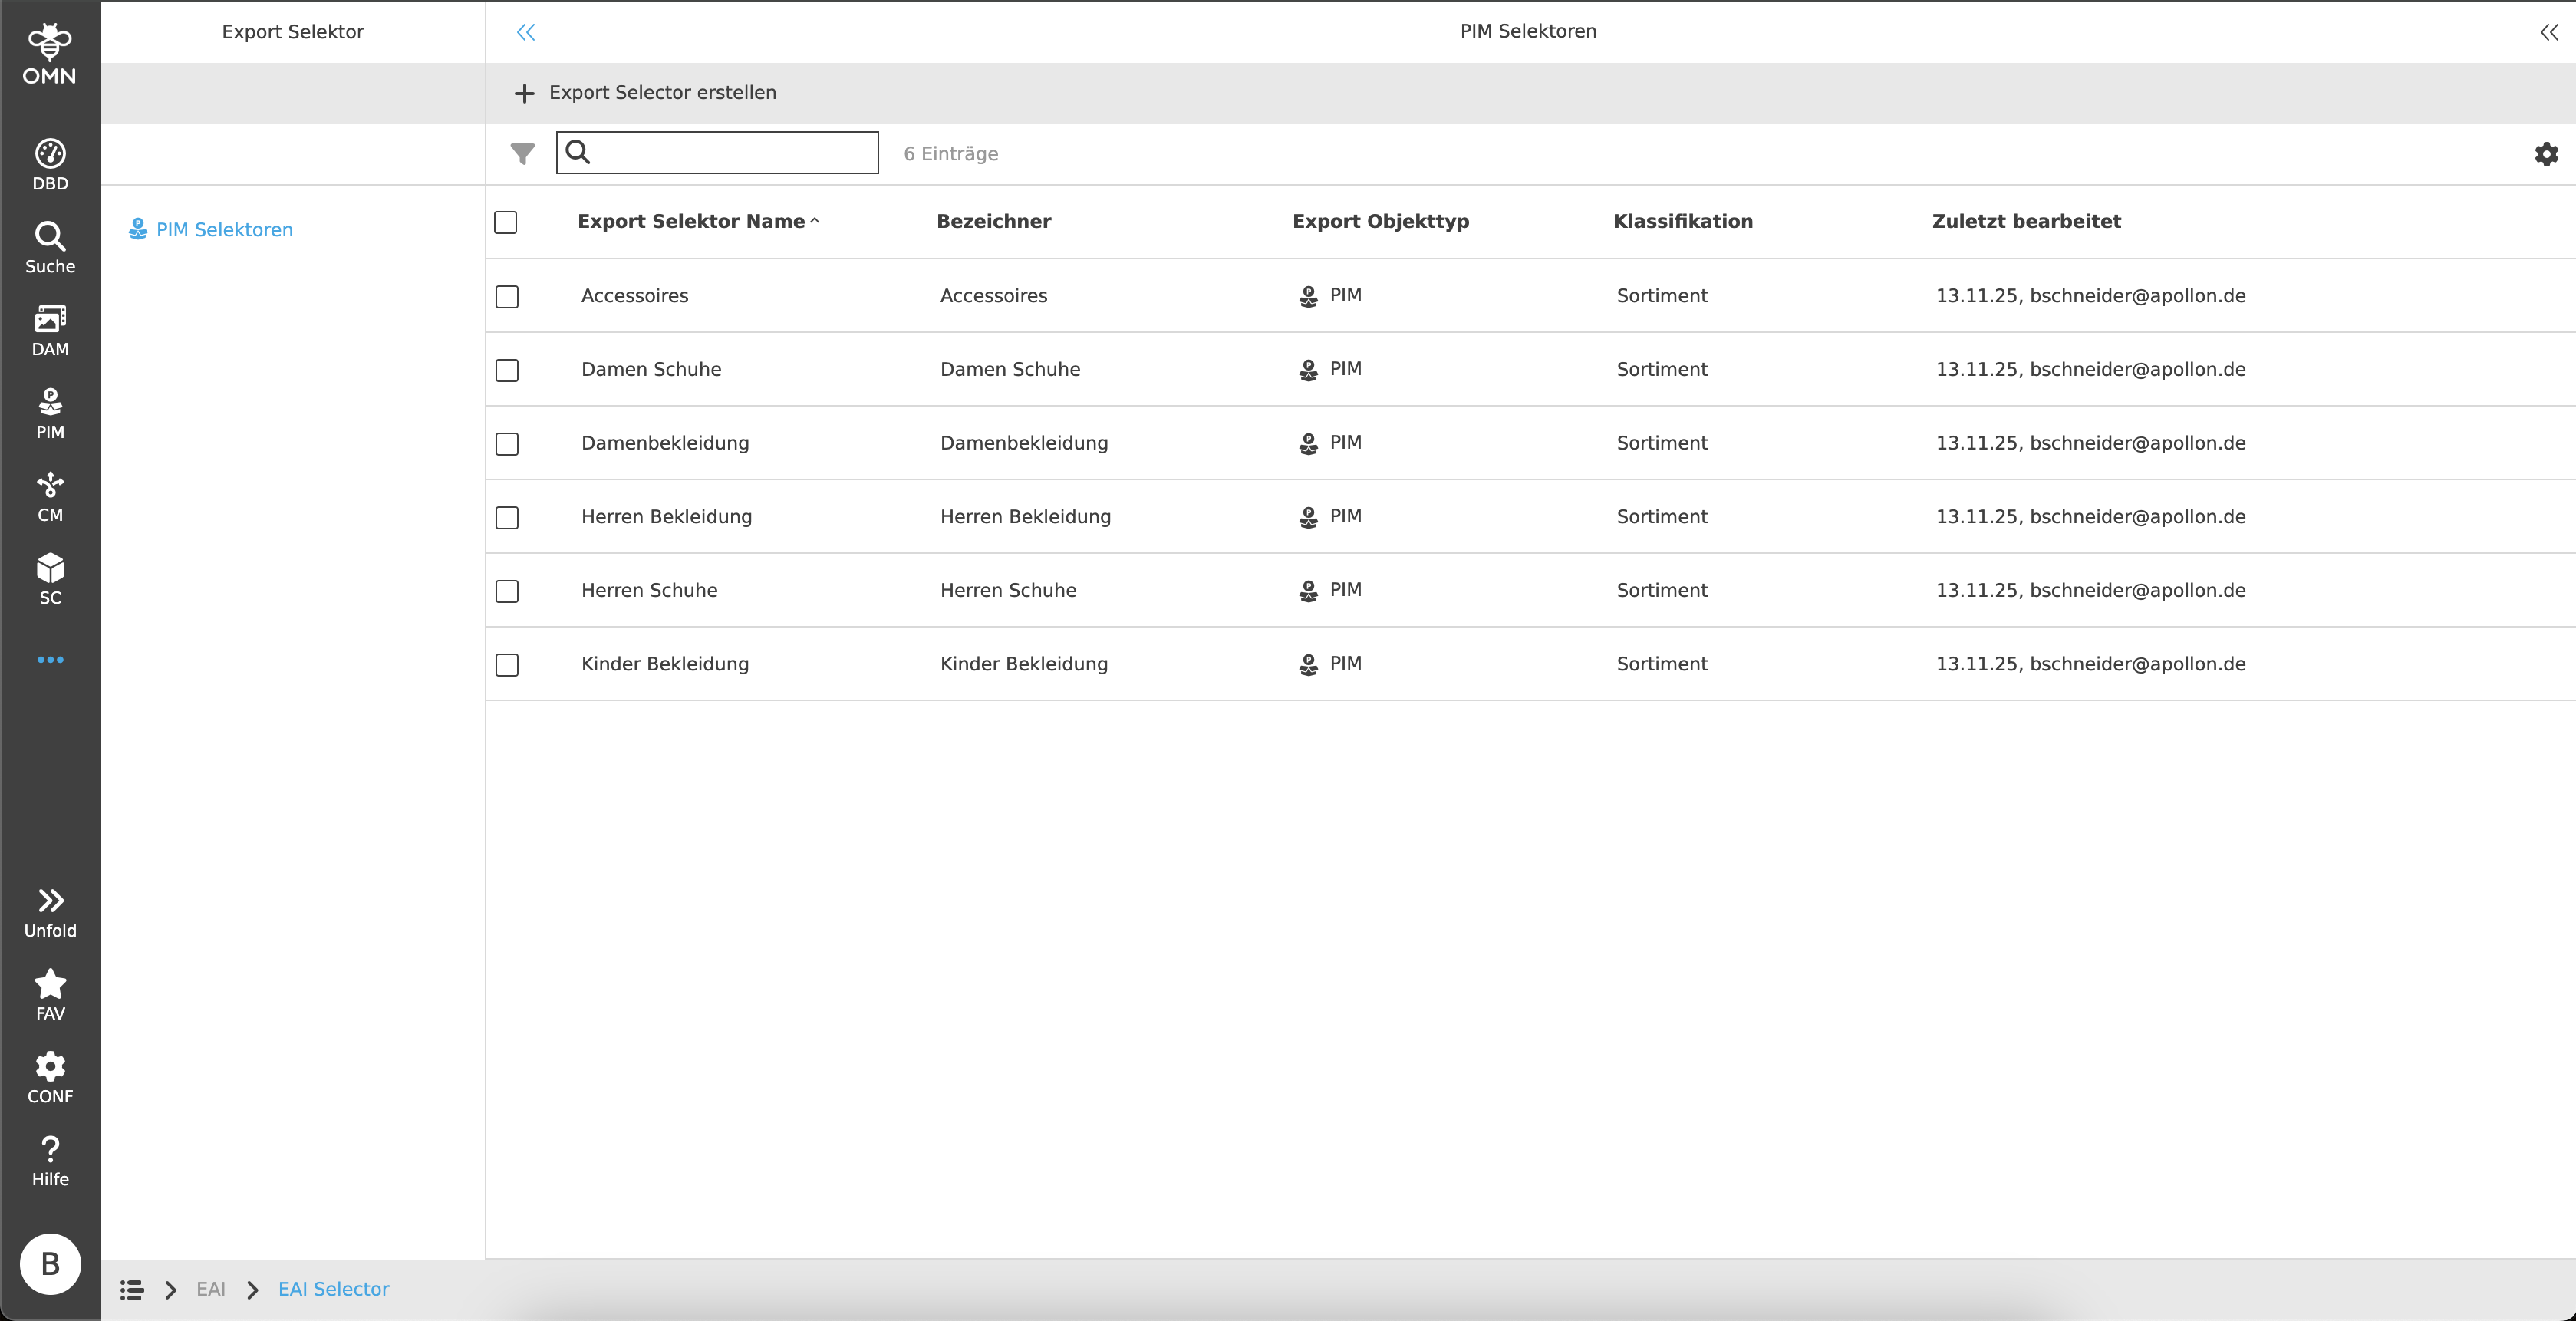Toggle the select-all header checkbox
Screen dimensions: 2576x1321
(x=506, y=222)
